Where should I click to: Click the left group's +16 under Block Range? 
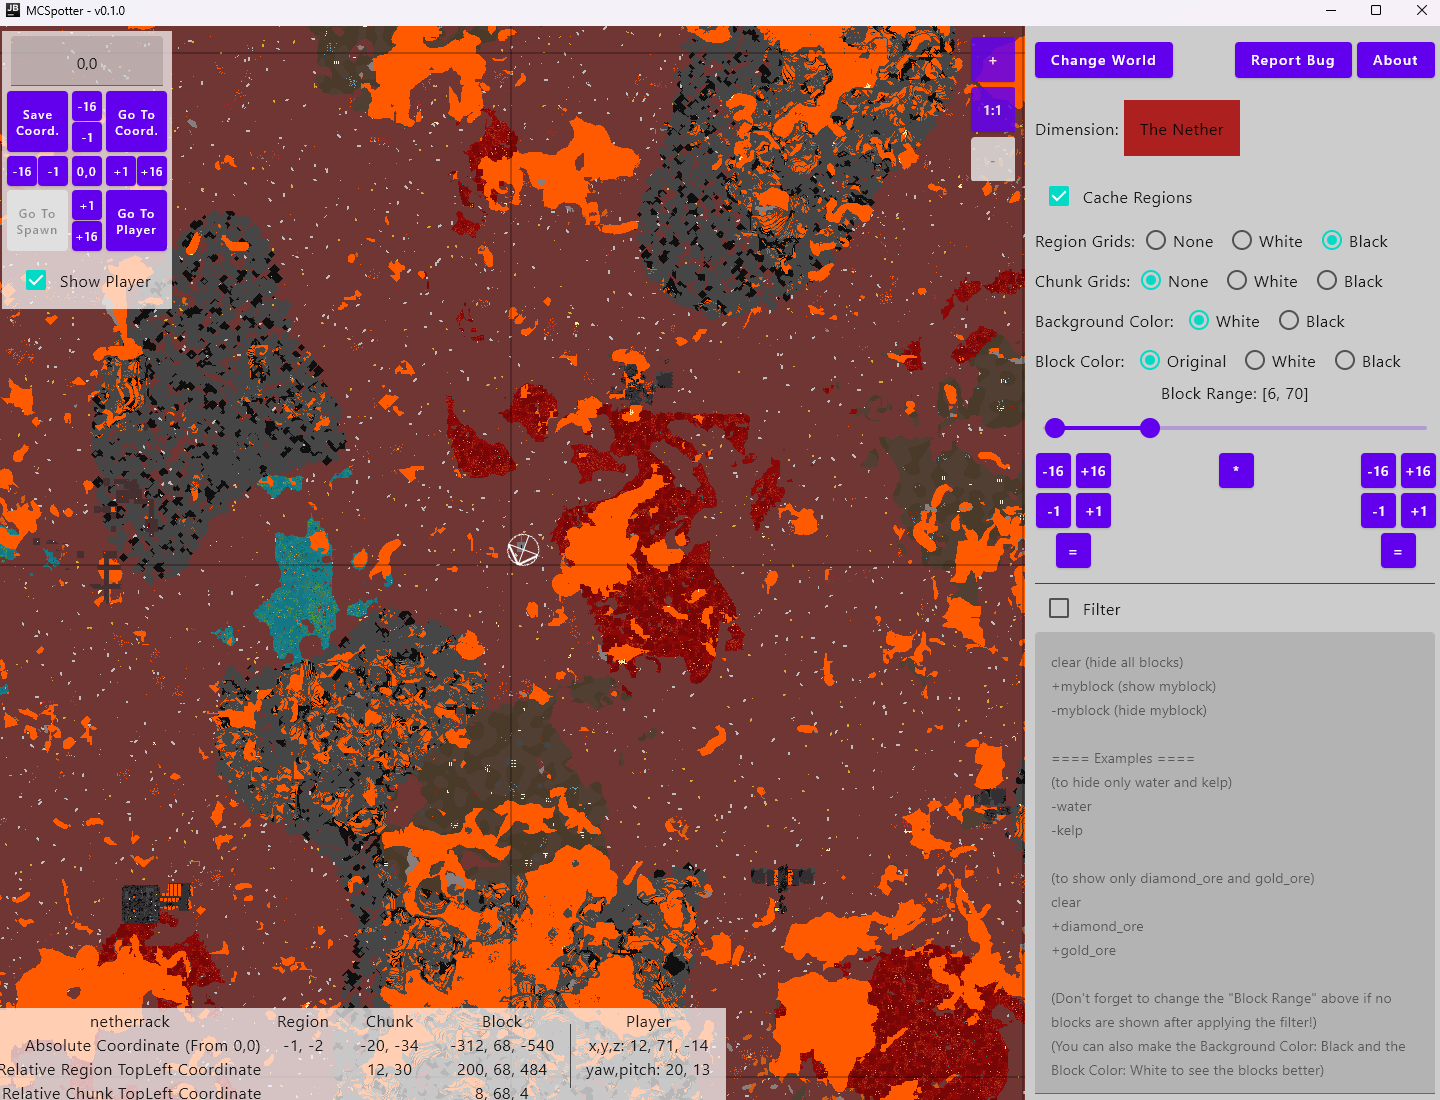(x=1093, y=471)
